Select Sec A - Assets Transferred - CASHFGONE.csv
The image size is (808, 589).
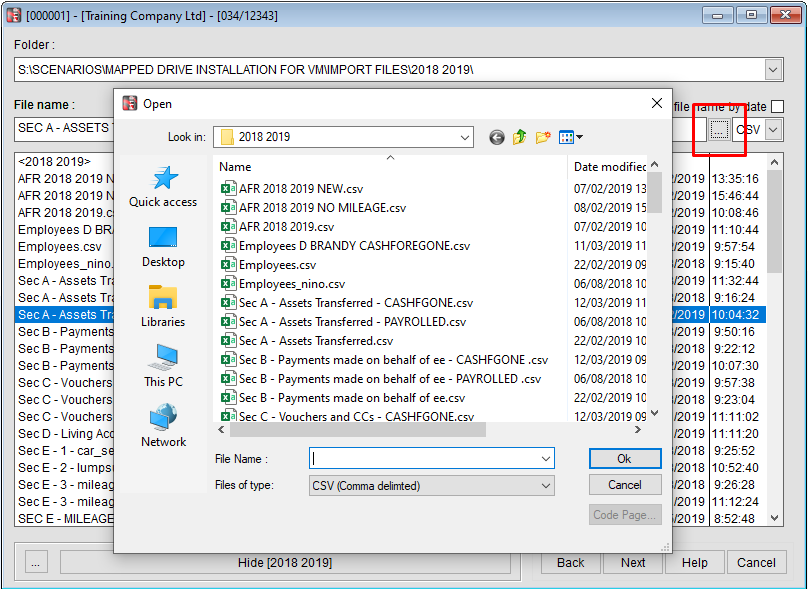(x=347, y=303)
